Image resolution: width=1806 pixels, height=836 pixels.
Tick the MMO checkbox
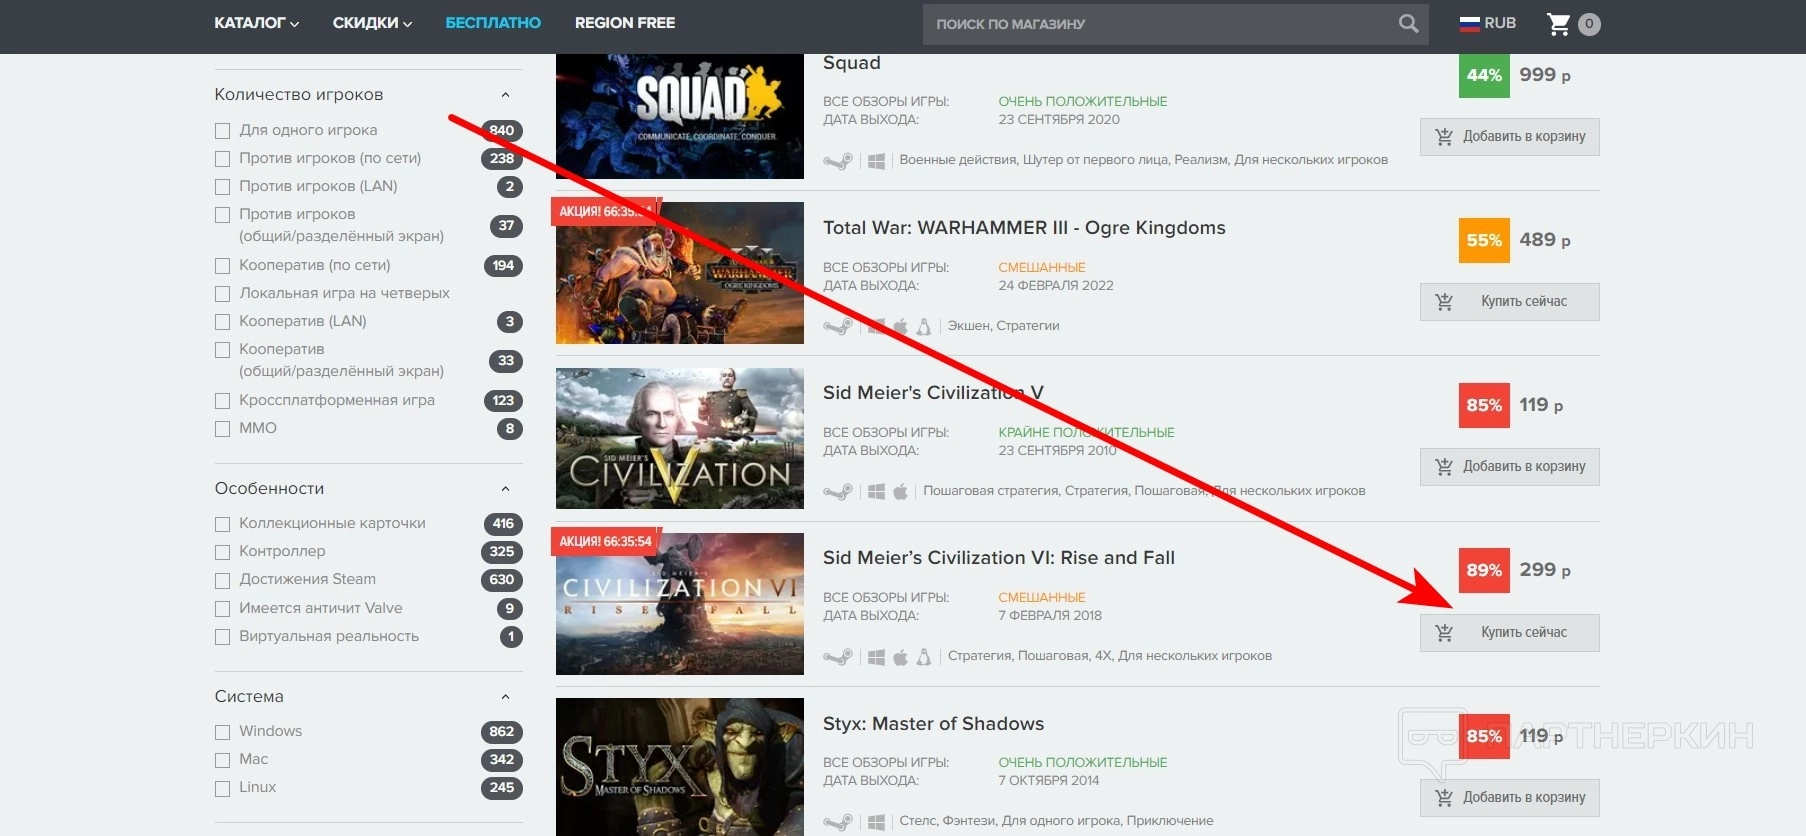(222, 429)
